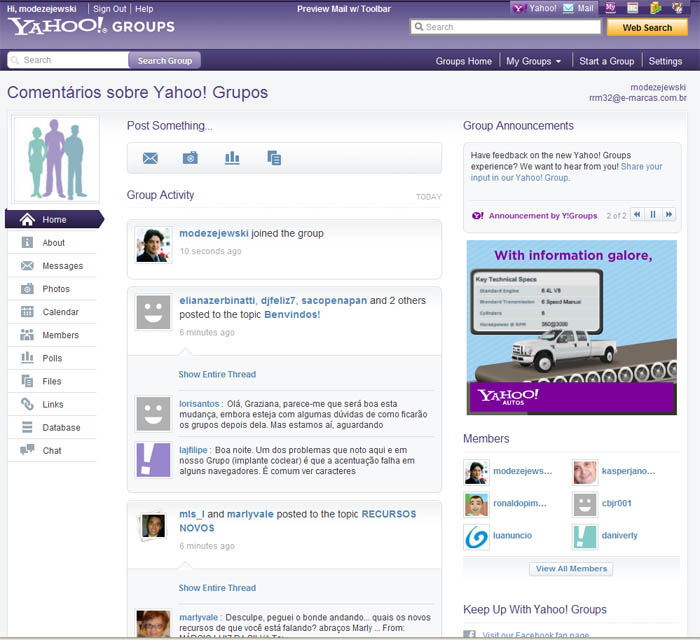Click modezejewski's avatar in Group Activity
700x640 pixels.
coord(154,245)
